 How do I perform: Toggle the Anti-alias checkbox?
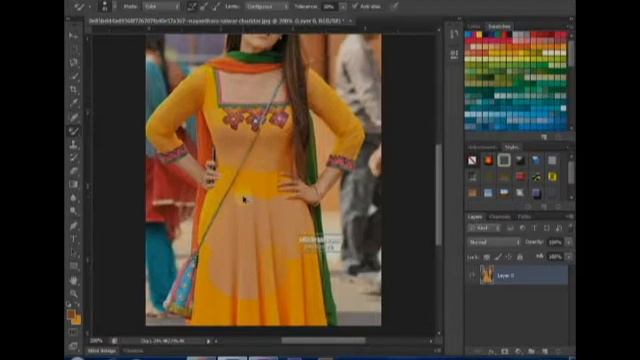coord(355,6)
